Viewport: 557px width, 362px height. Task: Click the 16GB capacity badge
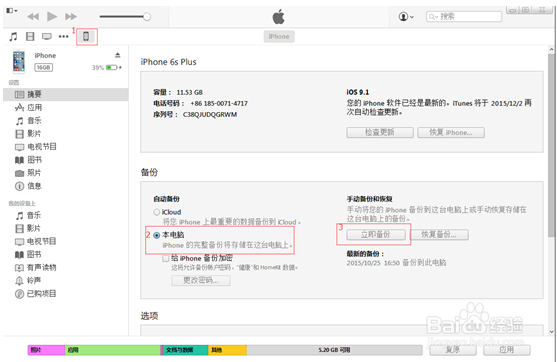click(43, 67)
